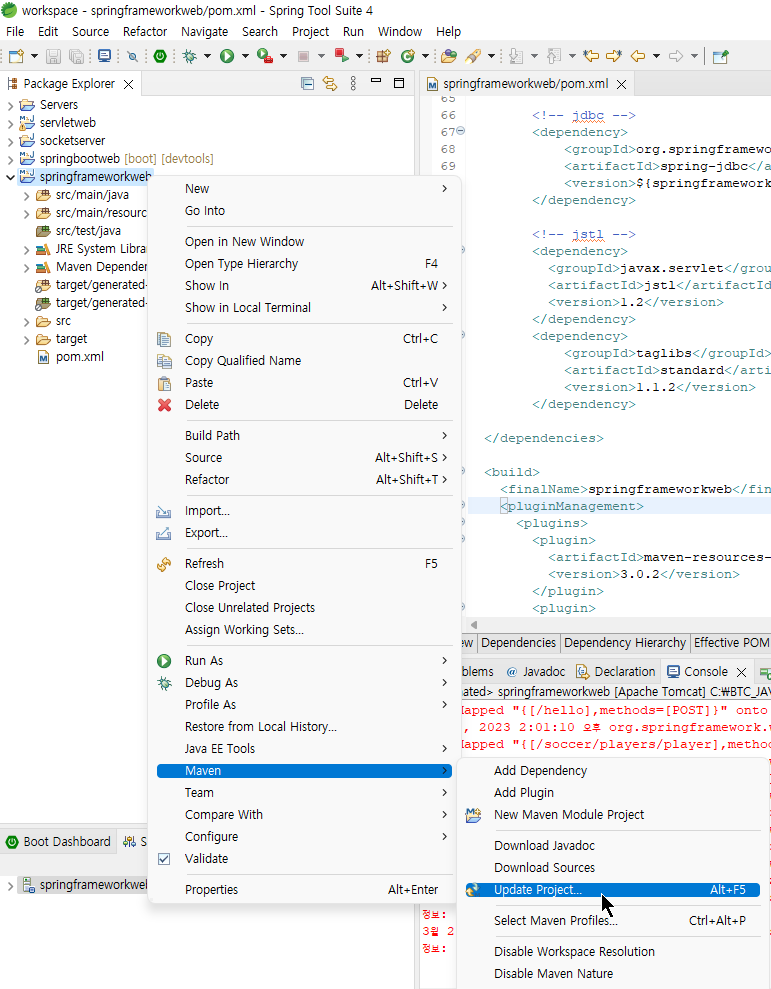Click the Open Task folder toolbar icon
Image resolution: width=771 pixels, height=989 pixels.
pos(449,56)
